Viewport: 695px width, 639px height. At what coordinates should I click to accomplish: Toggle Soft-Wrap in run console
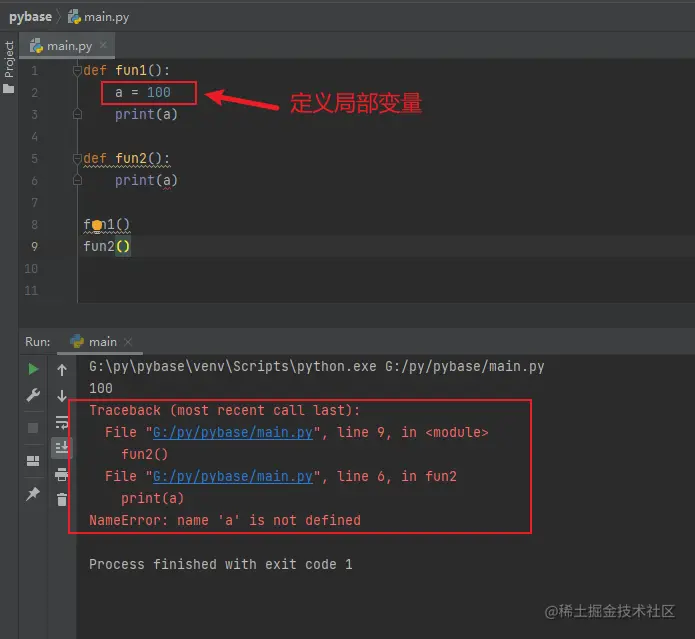[x=62, y=422]
